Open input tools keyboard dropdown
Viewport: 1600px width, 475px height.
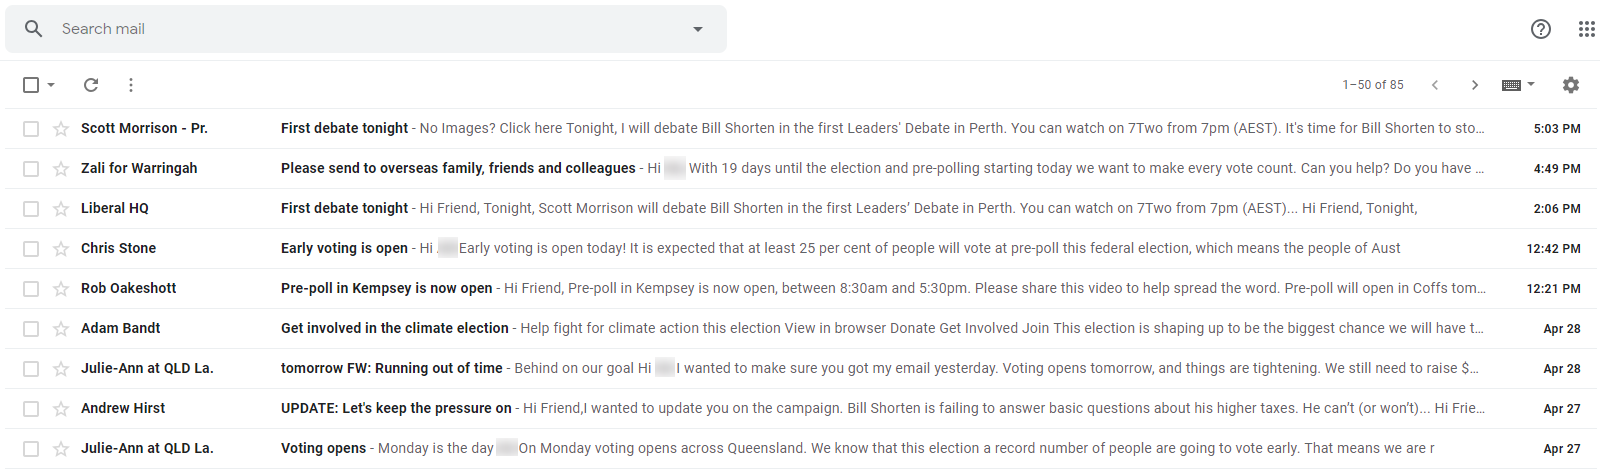(1518, 85)
